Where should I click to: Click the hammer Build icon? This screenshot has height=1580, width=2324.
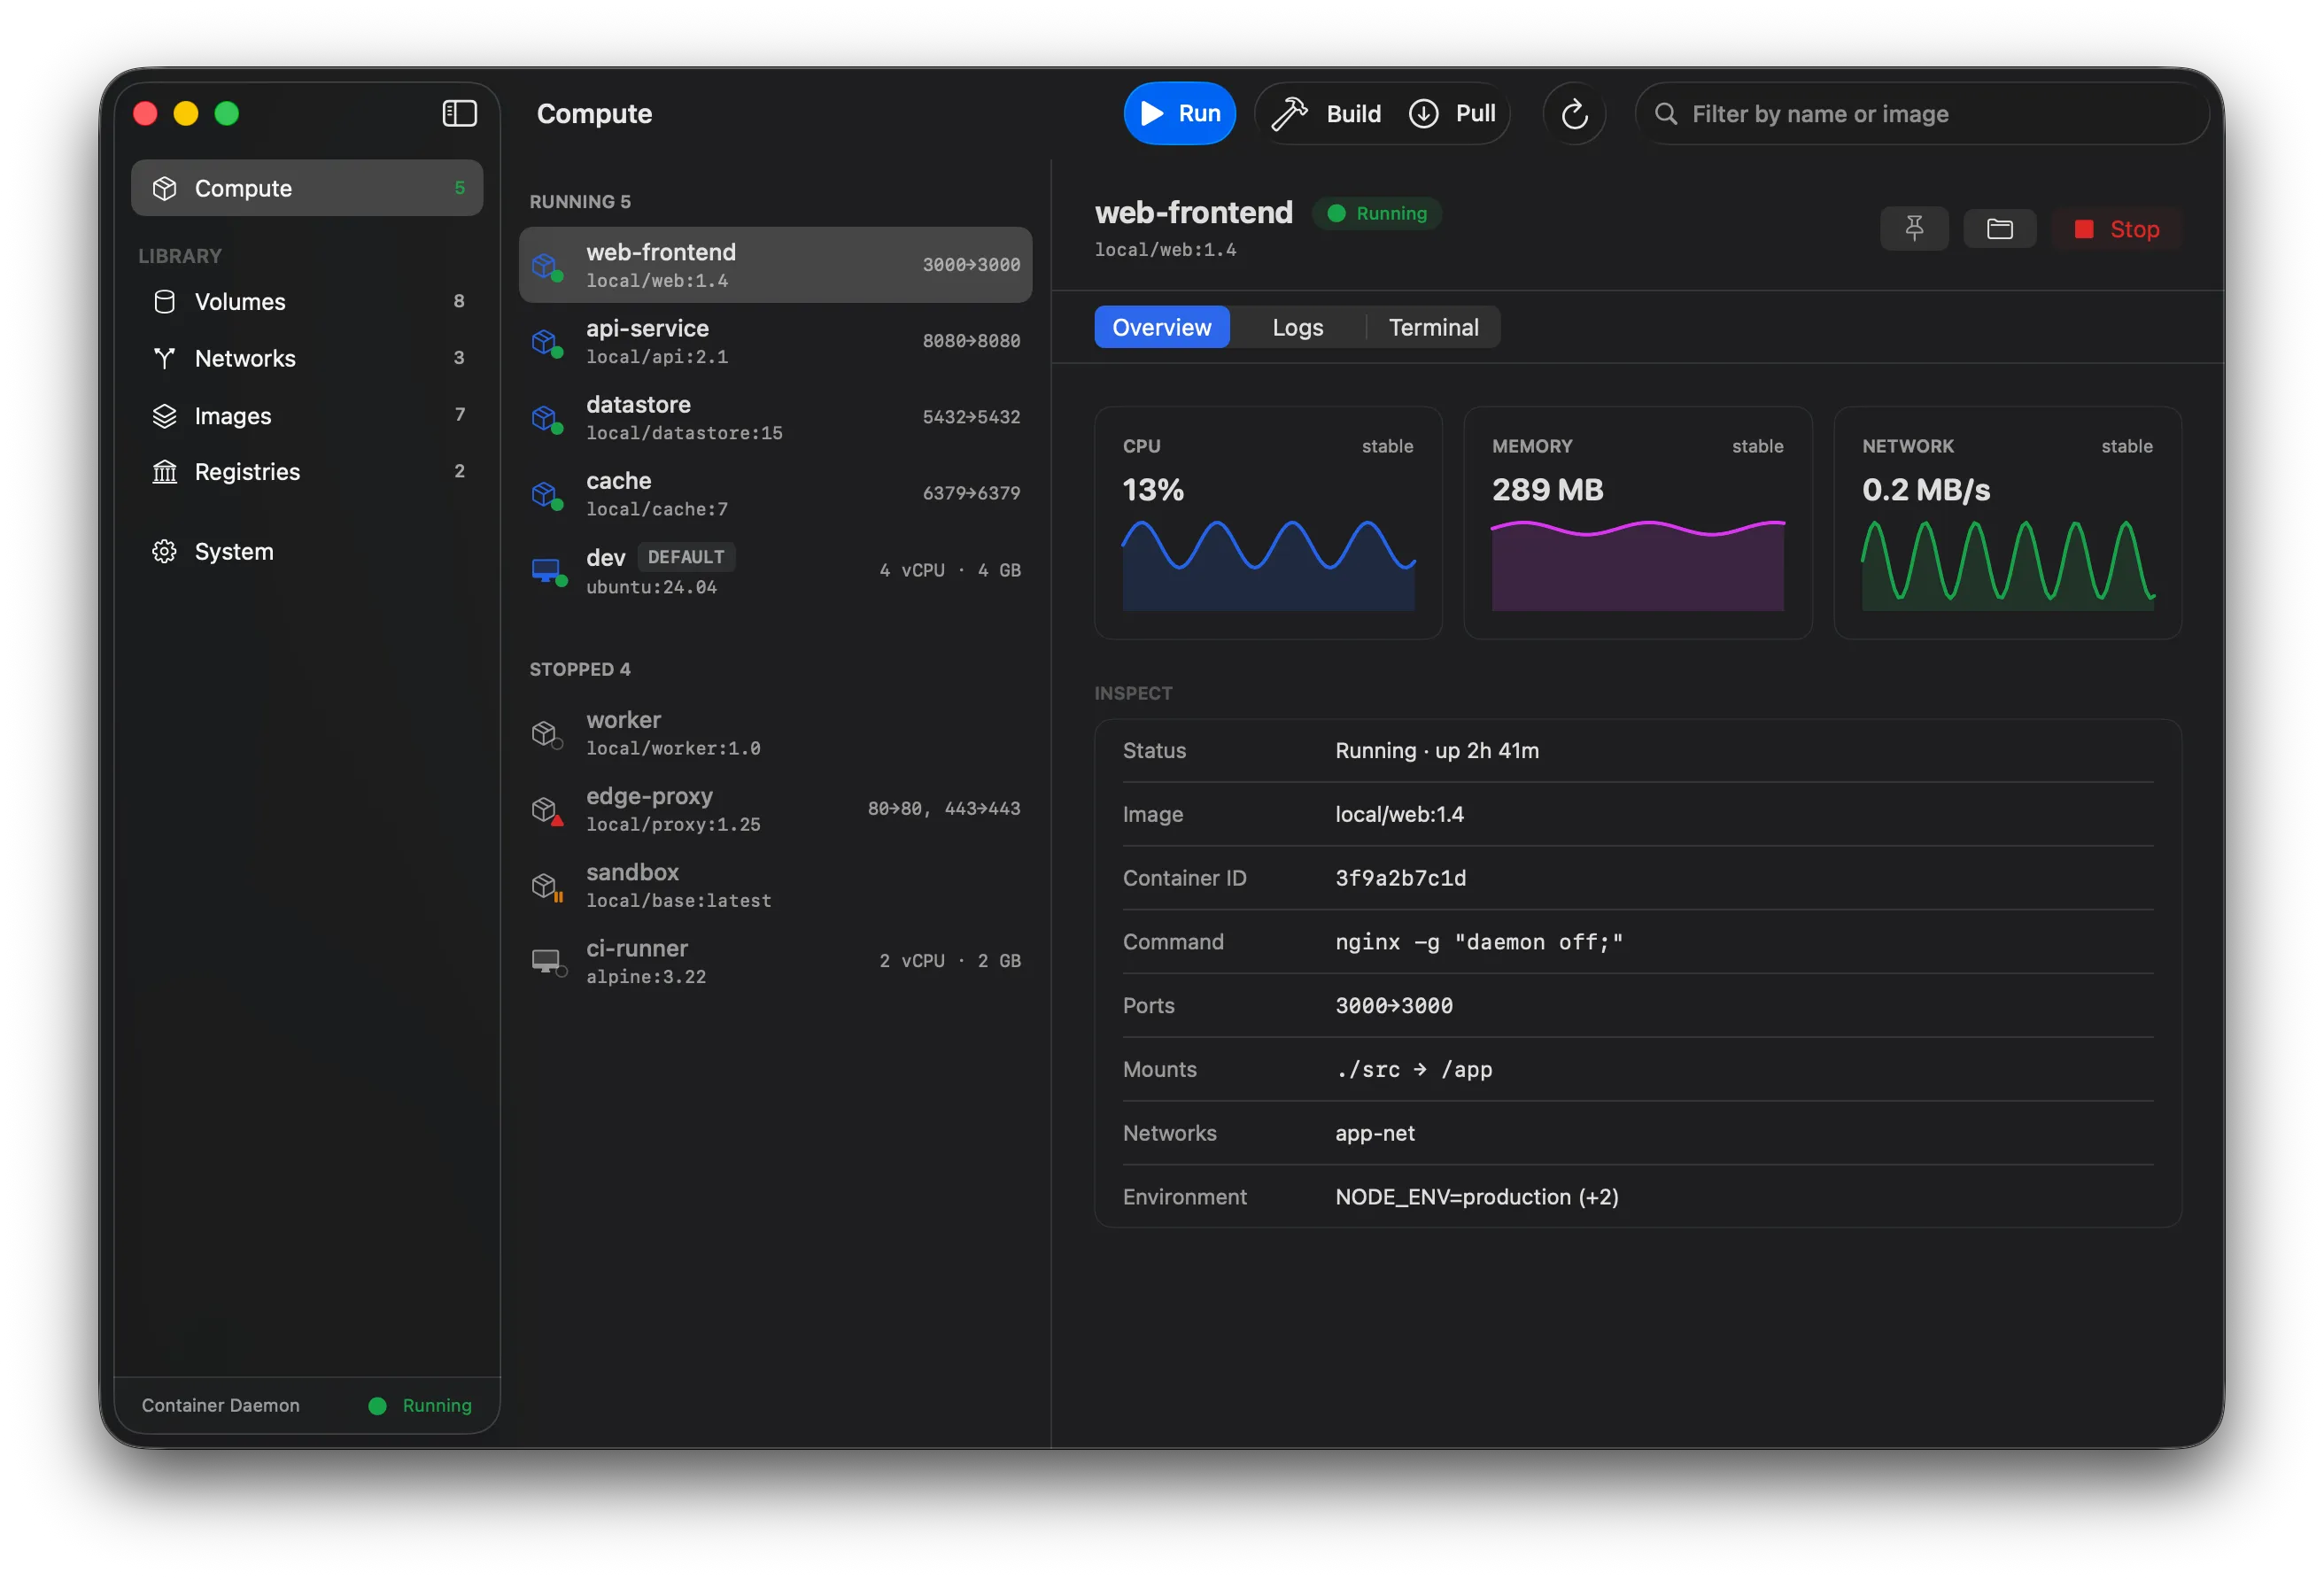click(1289, 114)
